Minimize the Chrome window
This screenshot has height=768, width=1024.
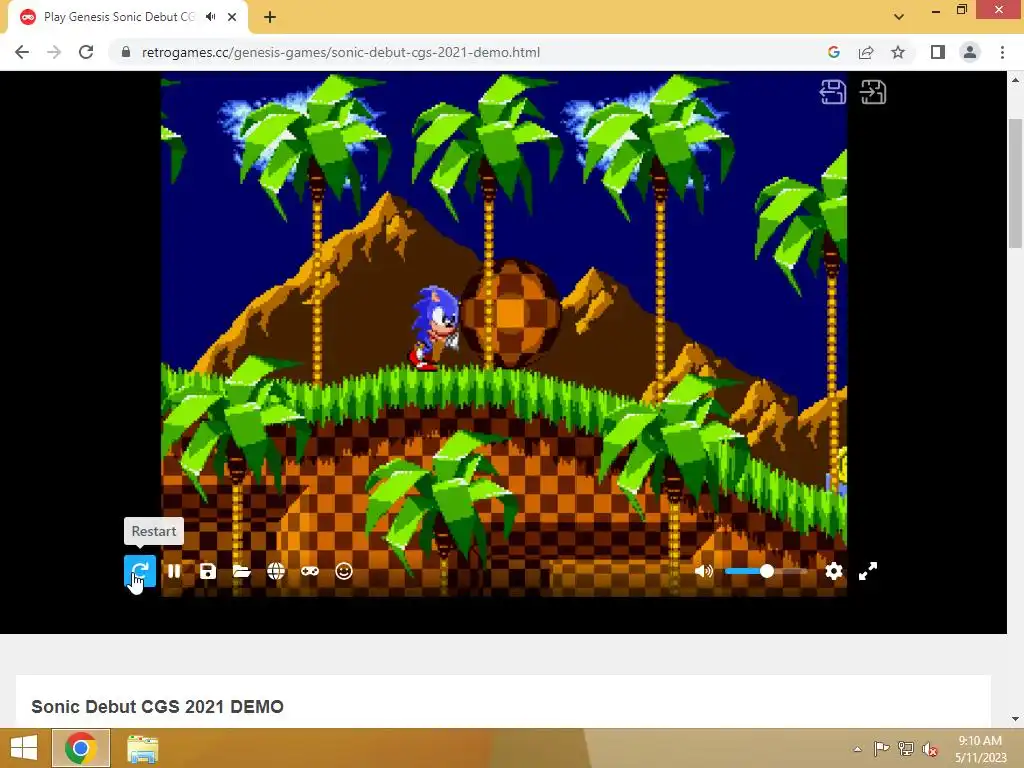coord(936,10)
